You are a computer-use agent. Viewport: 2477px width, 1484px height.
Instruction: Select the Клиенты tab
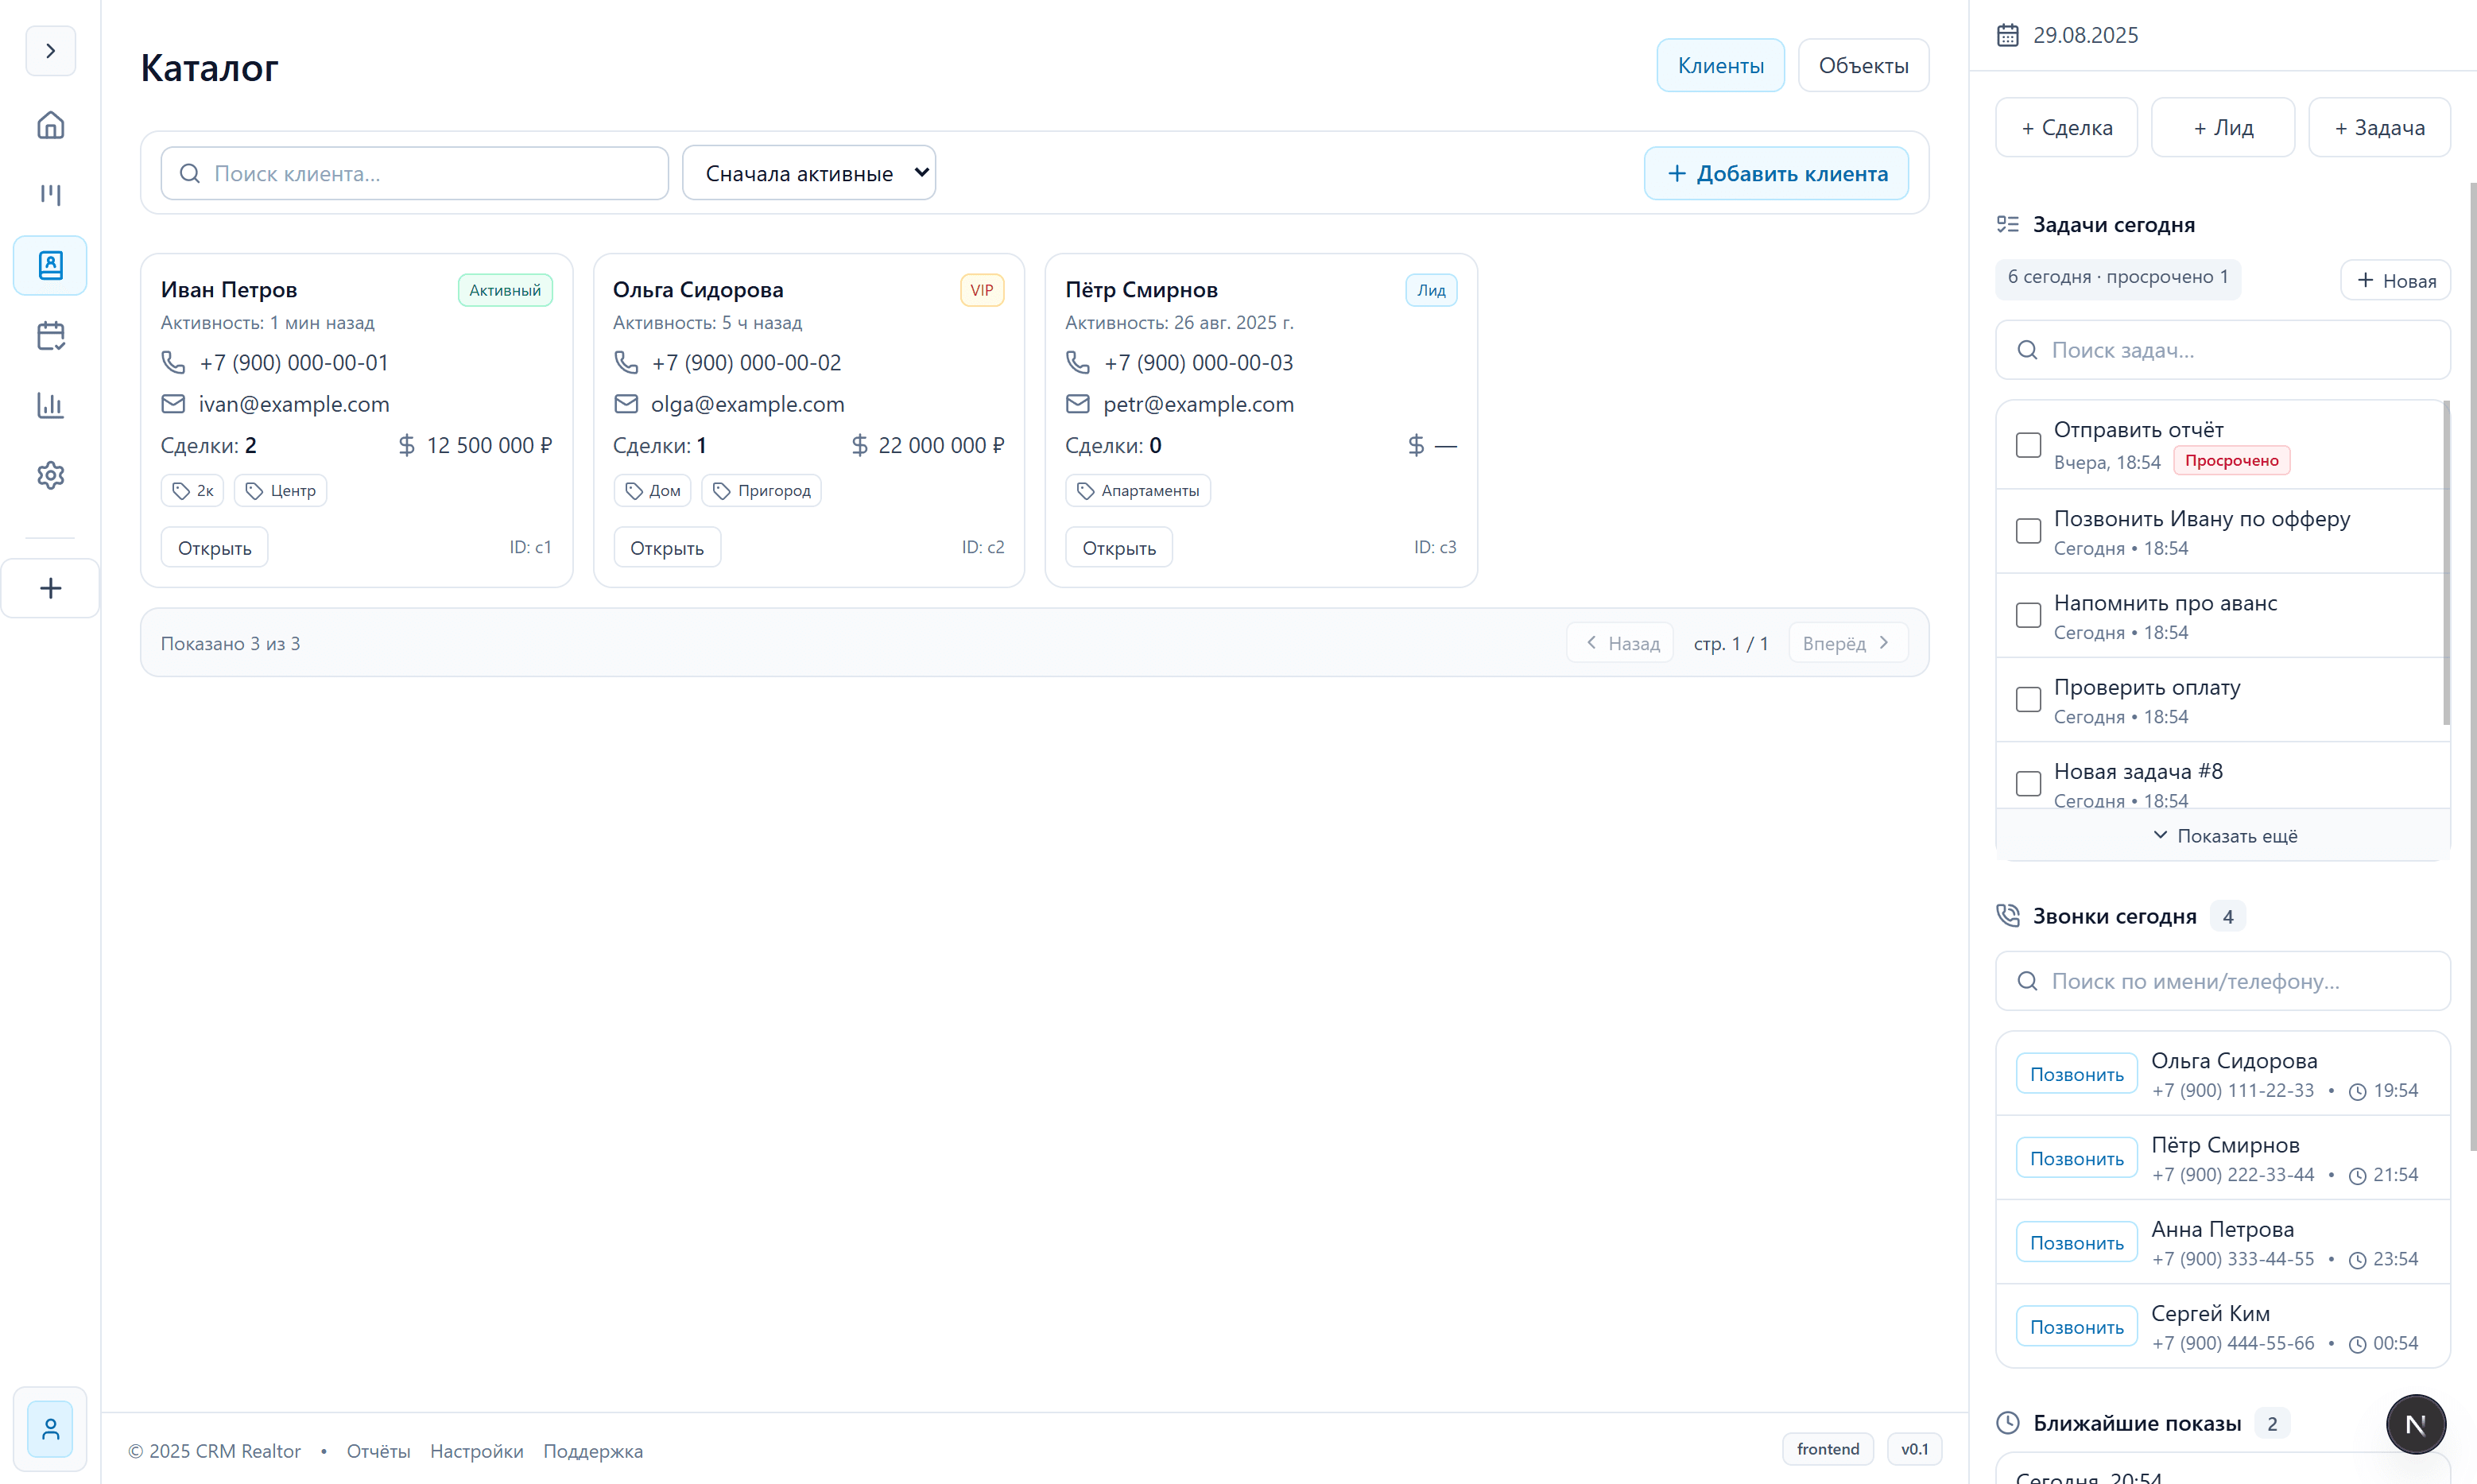(1719, 66)
